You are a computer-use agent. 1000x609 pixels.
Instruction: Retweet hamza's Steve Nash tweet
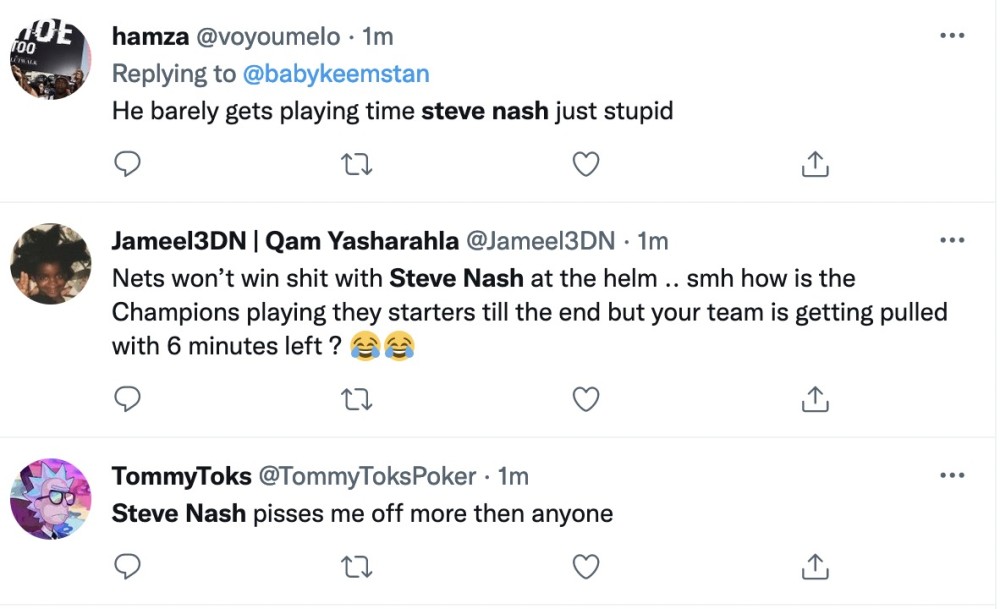click(357, 164)
